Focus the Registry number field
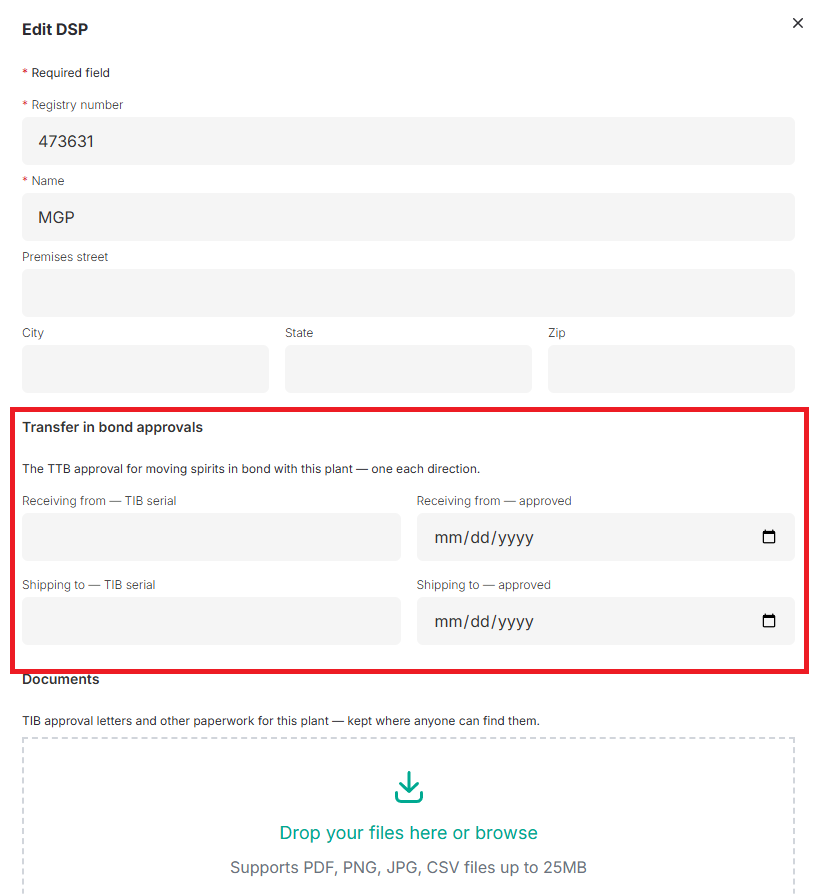The image size is (813, 895). point(408,141)
